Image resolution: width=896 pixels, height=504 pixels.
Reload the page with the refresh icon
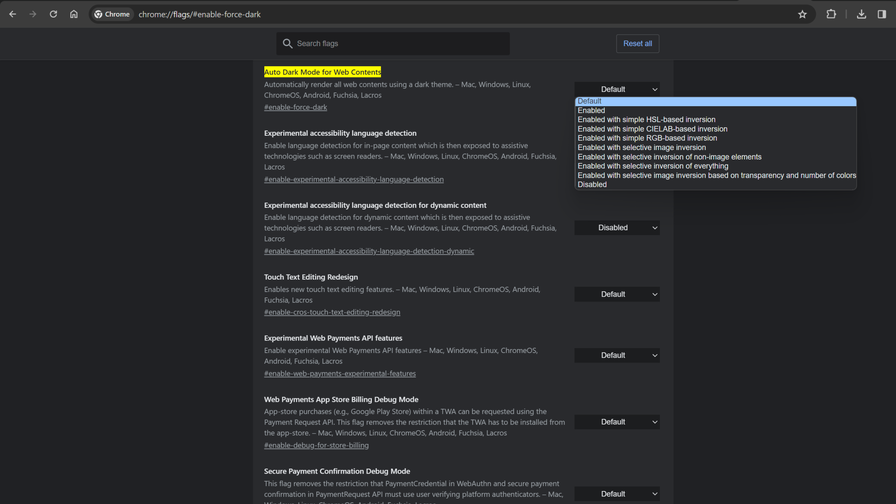coord(53,14)
